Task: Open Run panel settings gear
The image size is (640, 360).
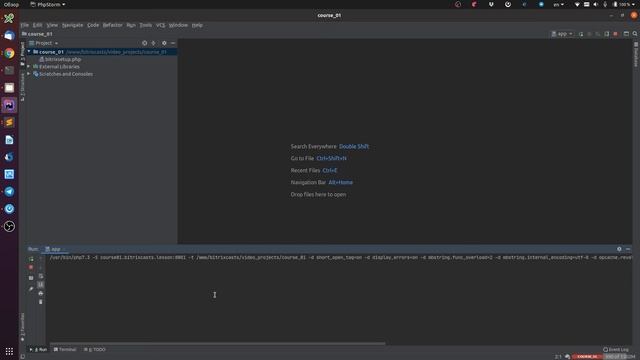Action: coord(619,249)
